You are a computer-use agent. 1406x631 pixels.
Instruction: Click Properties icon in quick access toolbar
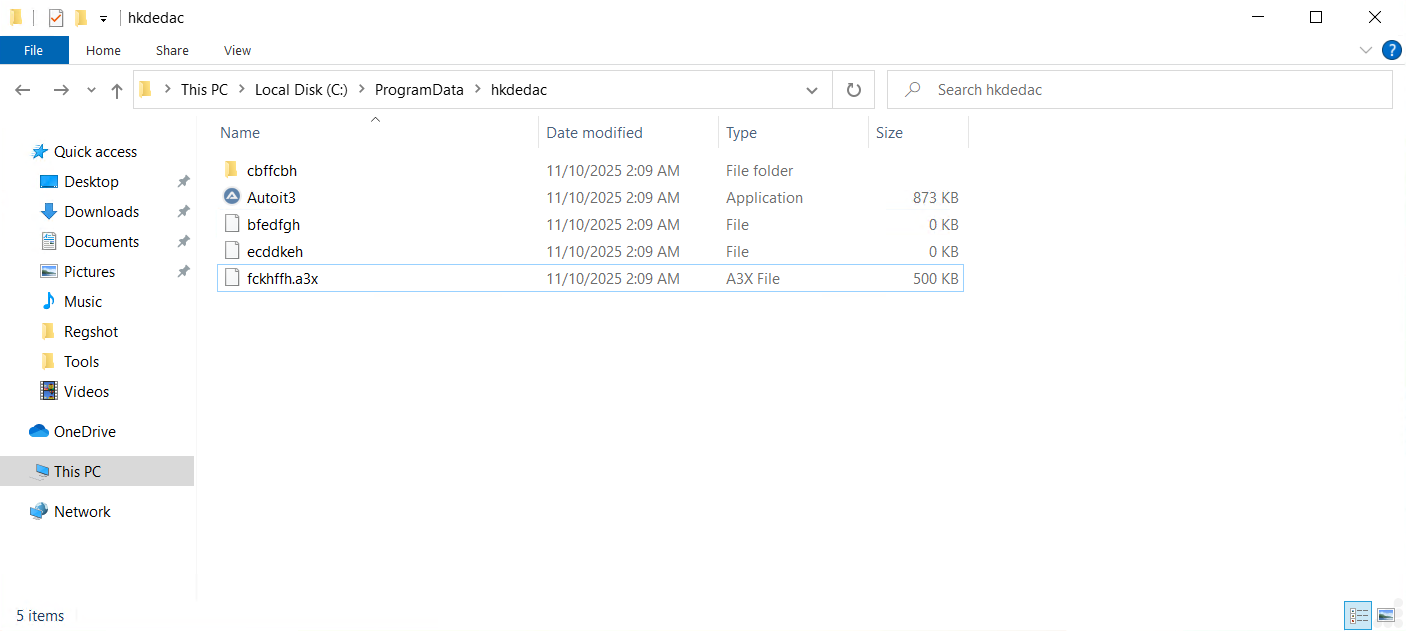56,18
